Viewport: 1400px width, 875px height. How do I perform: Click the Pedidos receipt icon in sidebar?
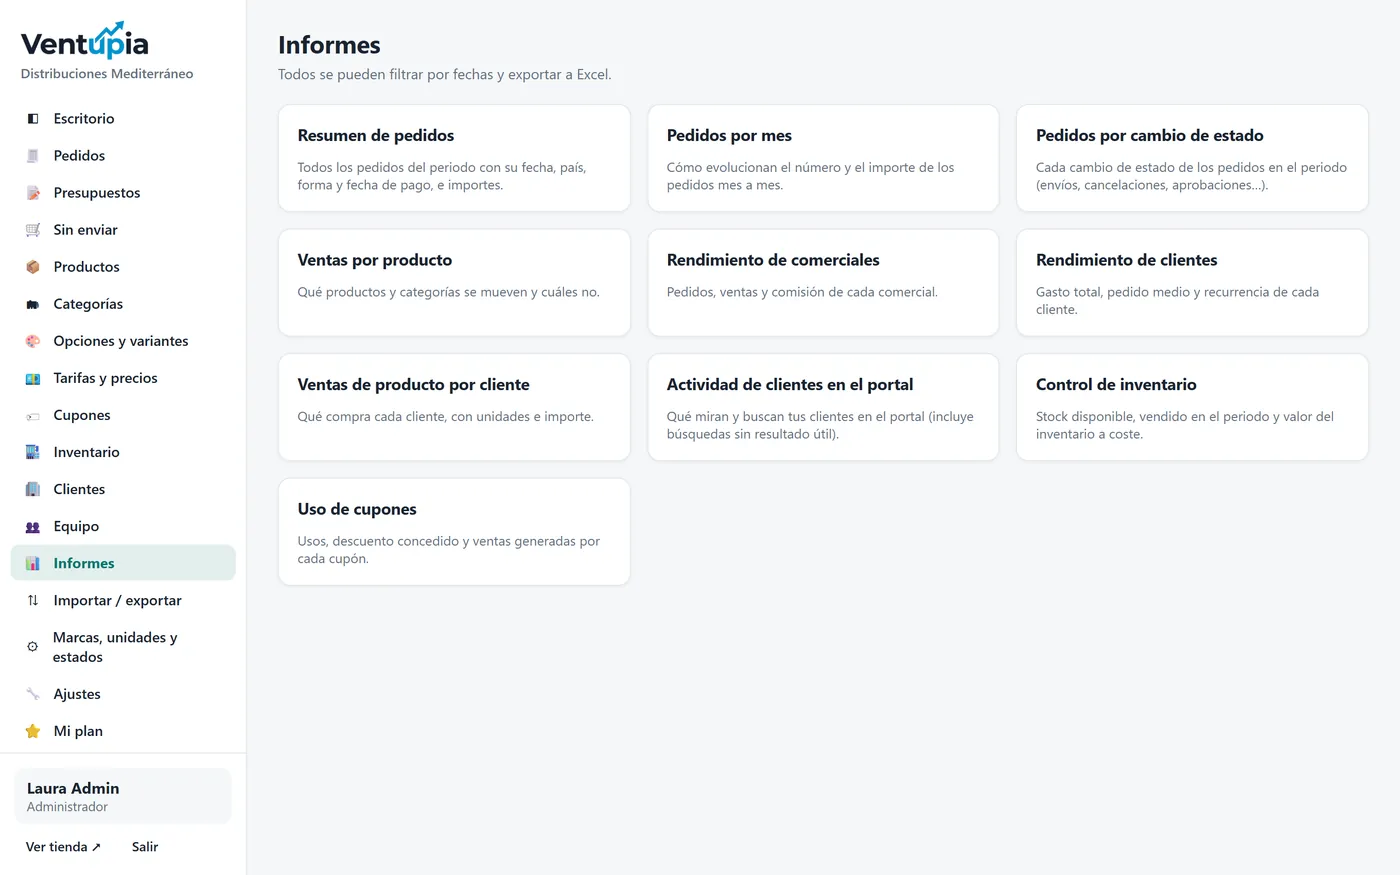(33, 156)
